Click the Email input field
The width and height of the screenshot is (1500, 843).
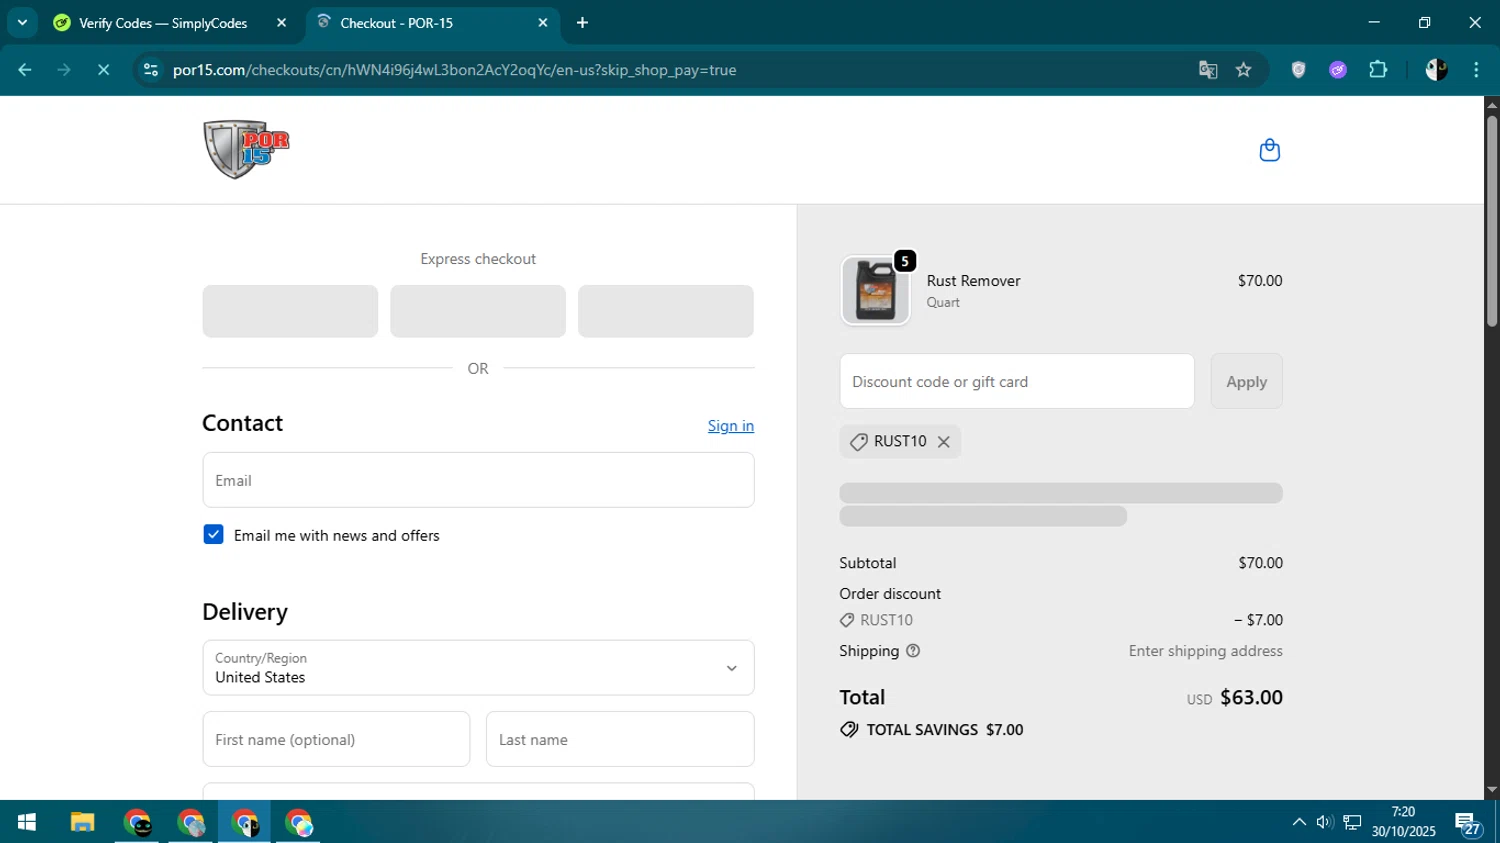[478, 480]
